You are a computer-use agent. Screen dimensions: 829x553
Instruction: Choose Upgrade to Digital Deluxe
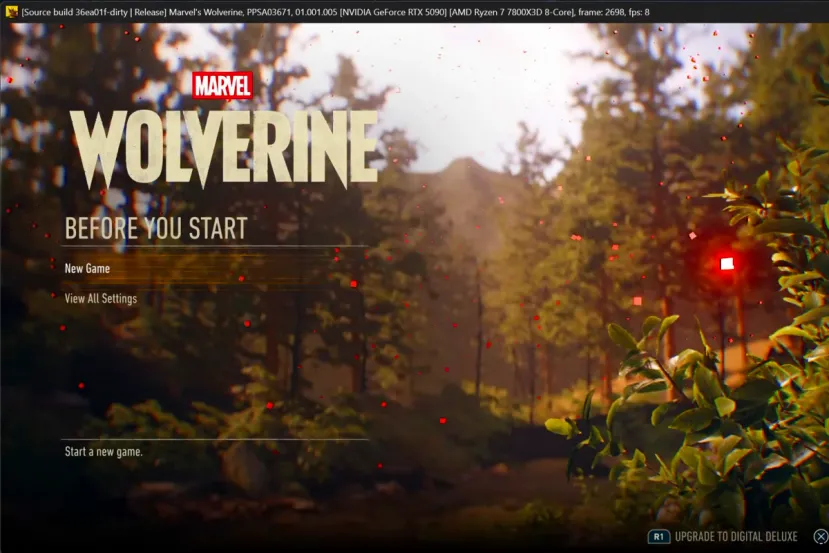pyautogui.click(x=736, y=537)
